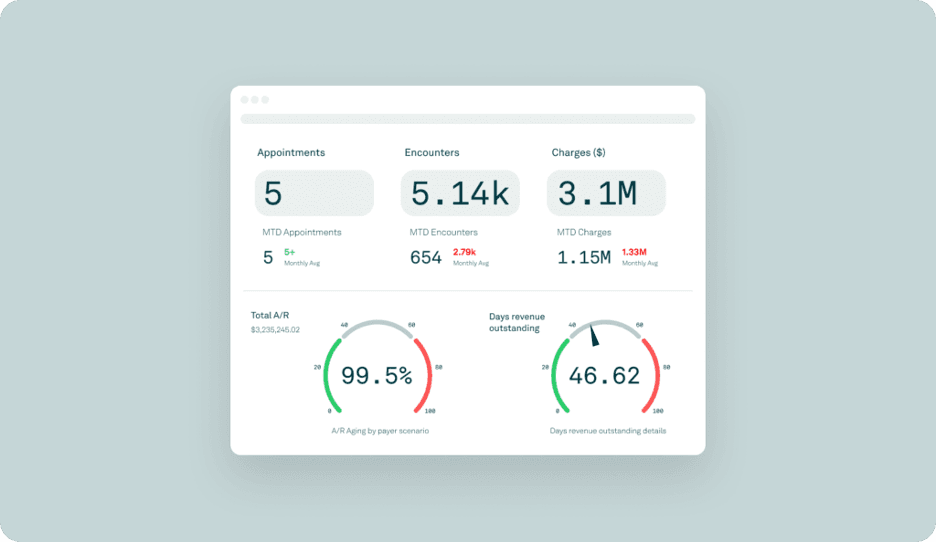The height and width of the screenshot is (542, 936).
Task: Click the green 5+ monthly average indicator
Action: tap(290, 252)
